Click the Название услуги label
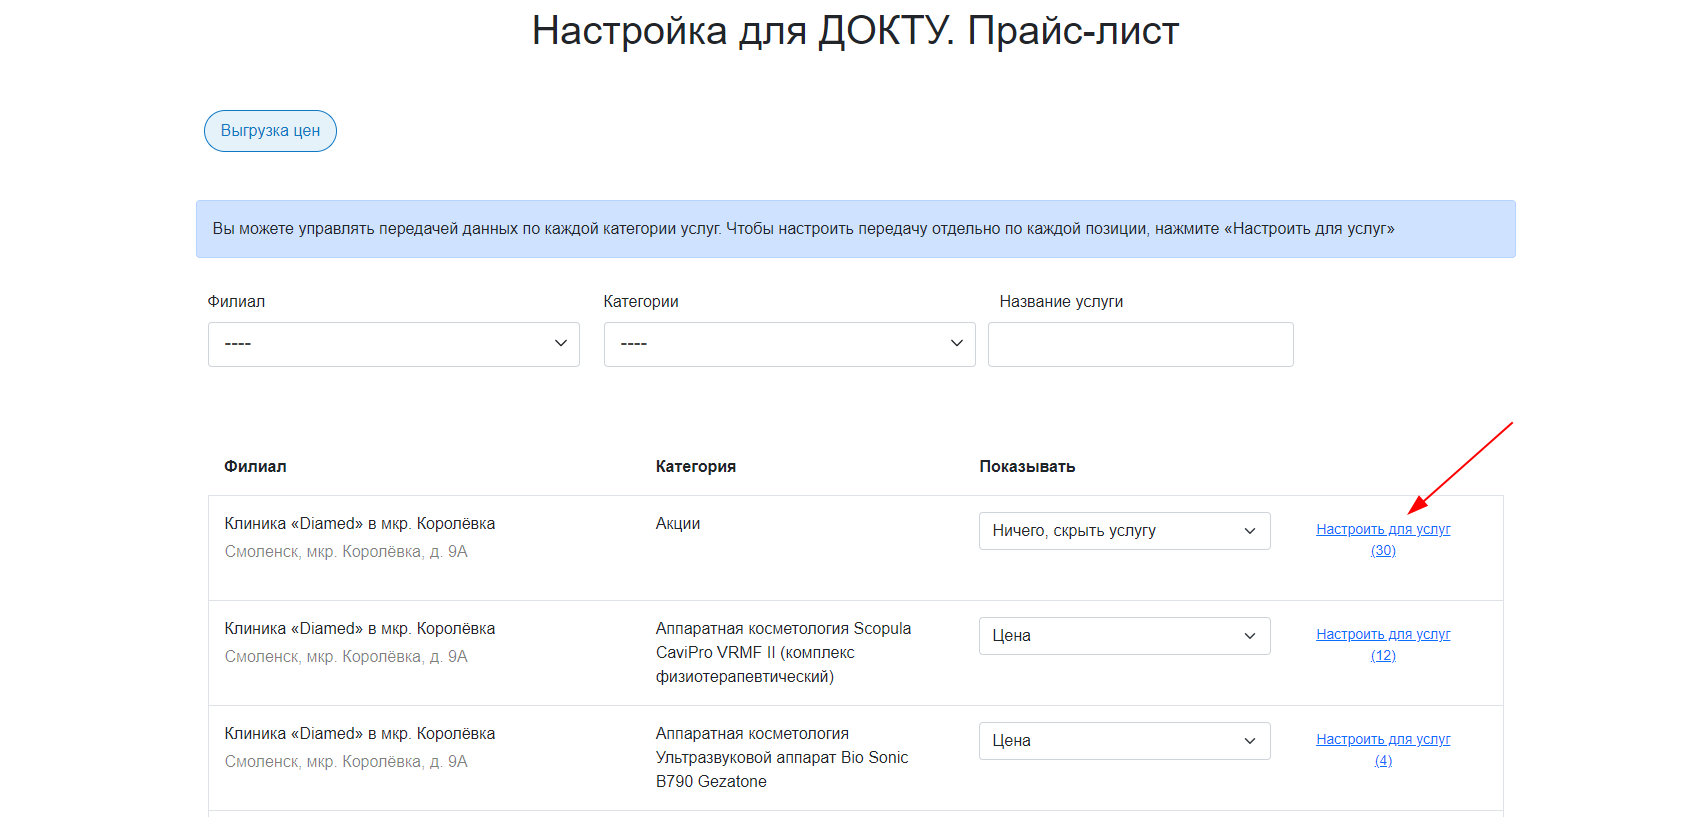Image resolution: width=1706 pixels, height=817 pixels. click(x=1061, y=302)
